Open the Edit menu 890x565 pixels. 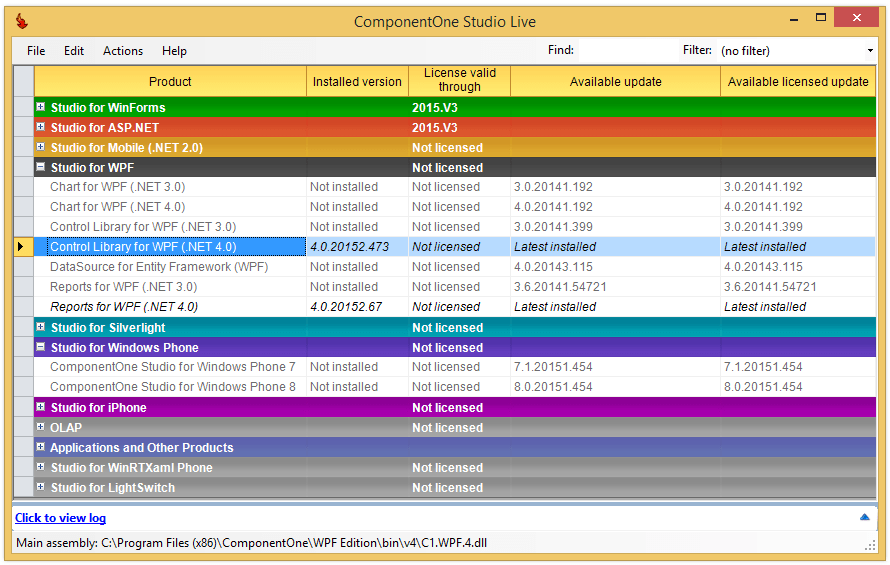(x=74, y=51)
